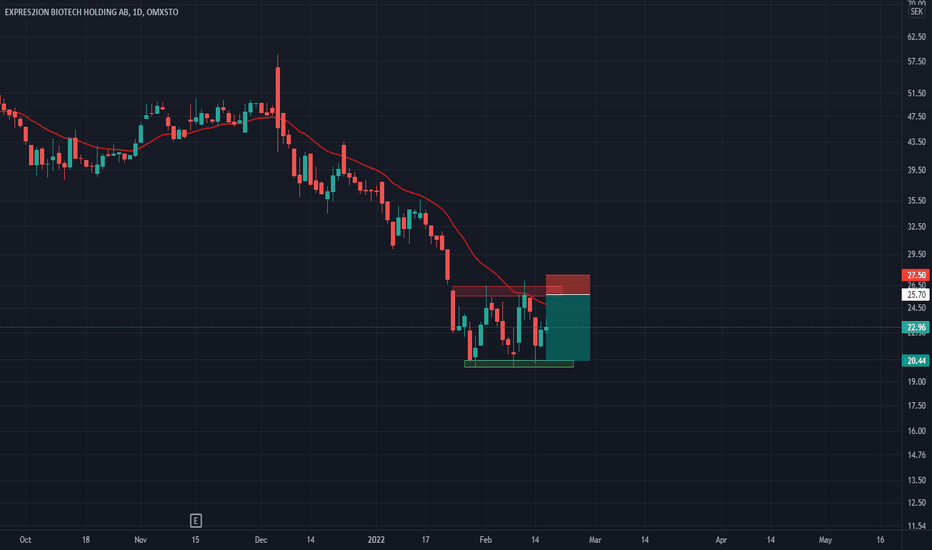Click the May date label
Screen dimensions: 932x550
(x=825, y=540)
